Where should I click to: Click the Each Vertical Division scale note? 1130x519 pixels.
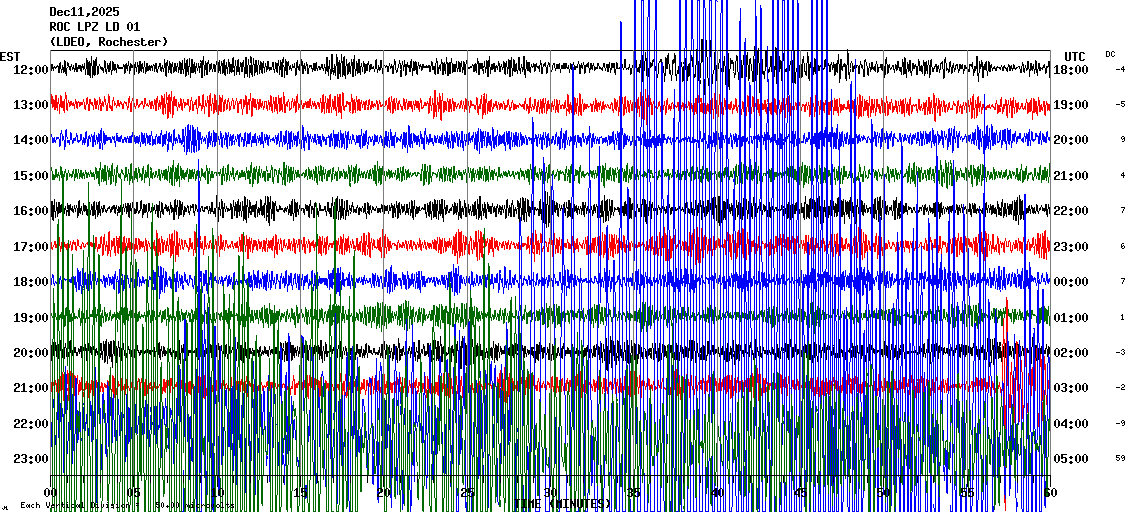tap(127, 505)
